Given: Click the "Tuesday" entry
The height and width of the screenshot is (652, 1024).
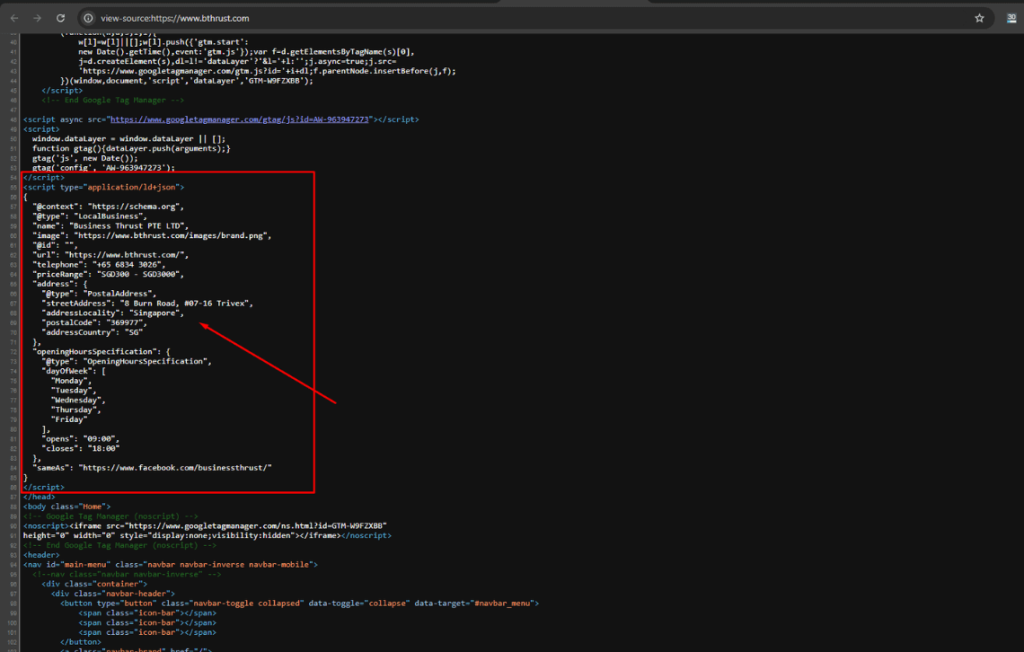Looking at the screenshot, I should click(74, 391).
